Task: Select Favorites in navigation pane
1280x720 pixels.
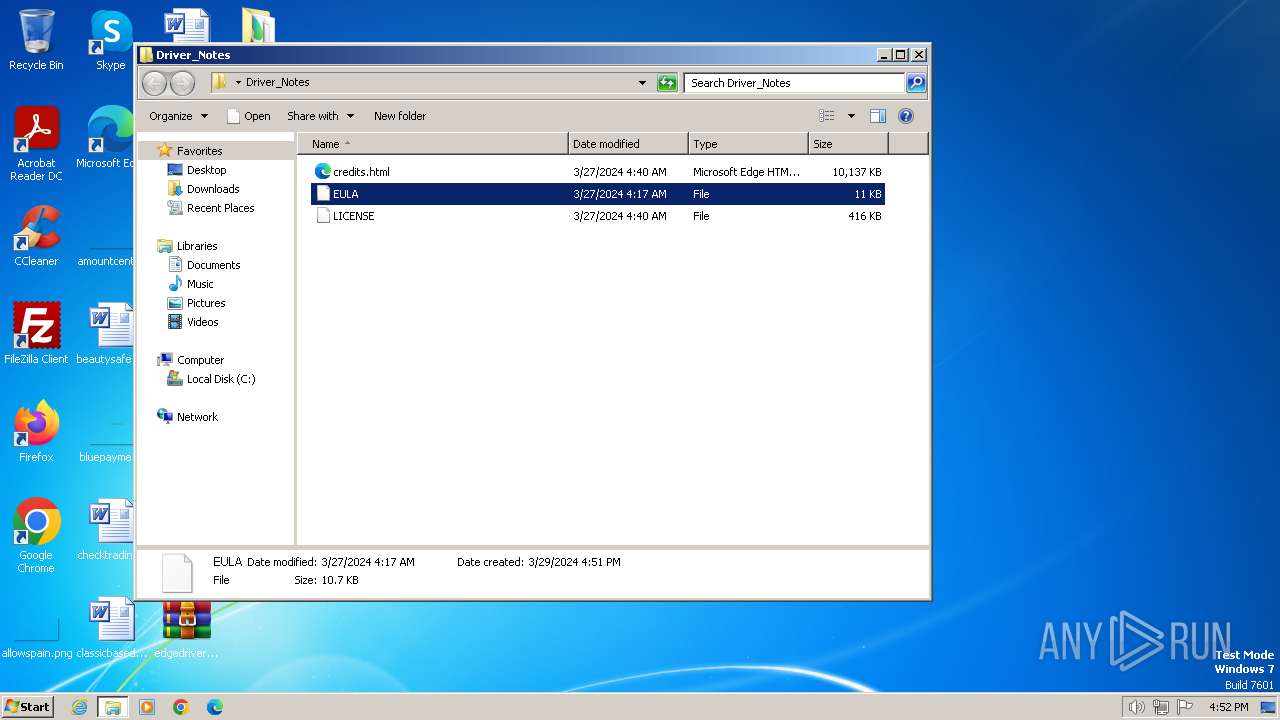Action: coord(199,151)
